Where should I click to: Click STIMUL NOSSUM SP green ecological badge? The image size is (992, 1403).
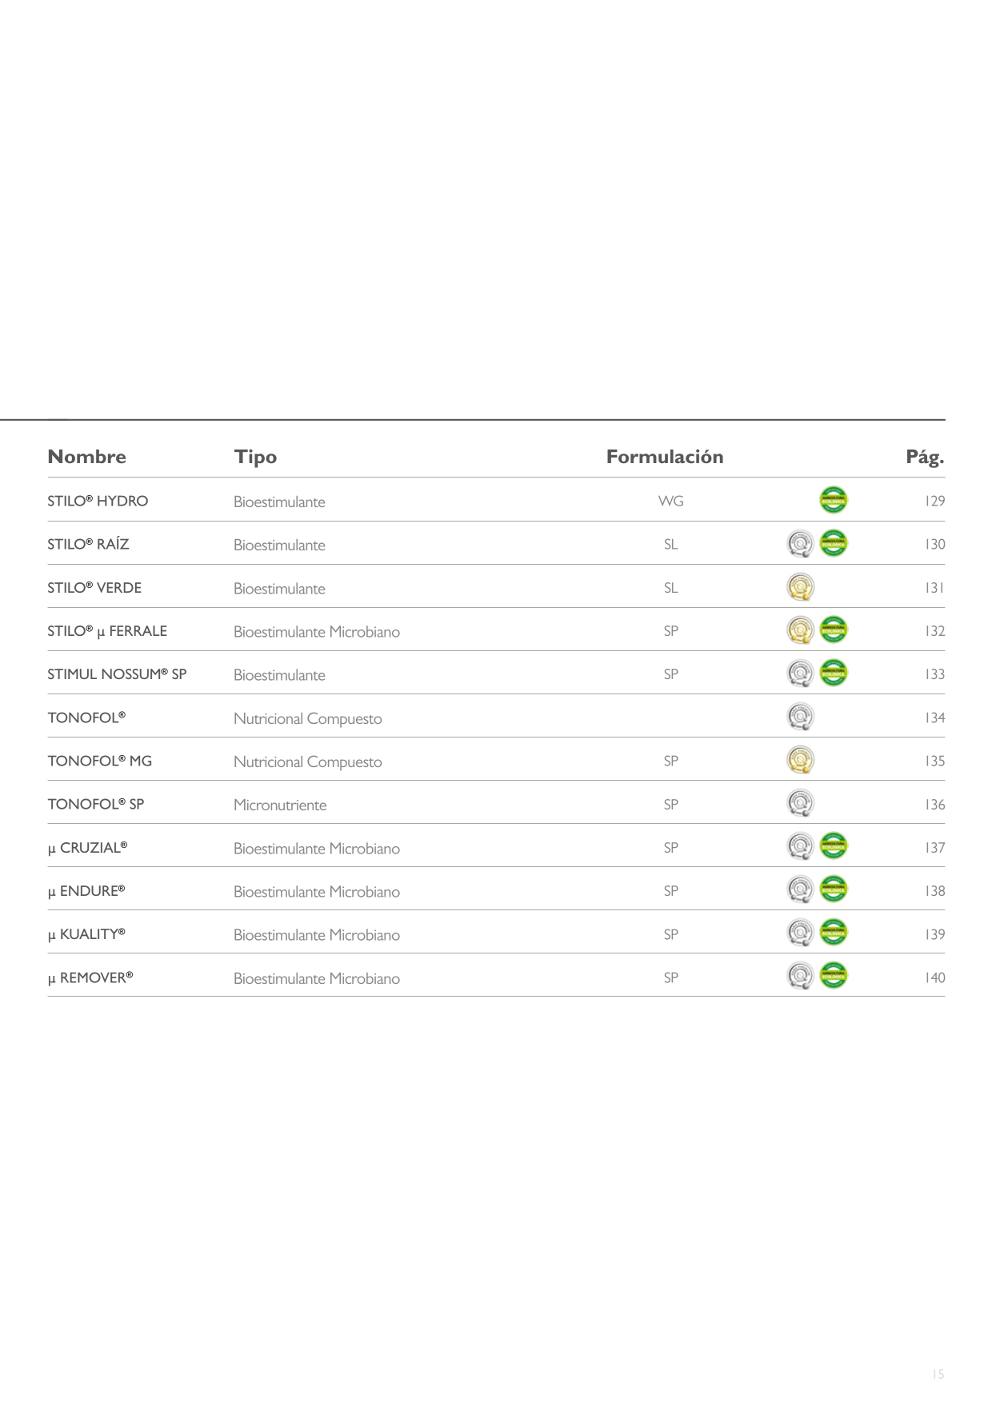[833, 673]
